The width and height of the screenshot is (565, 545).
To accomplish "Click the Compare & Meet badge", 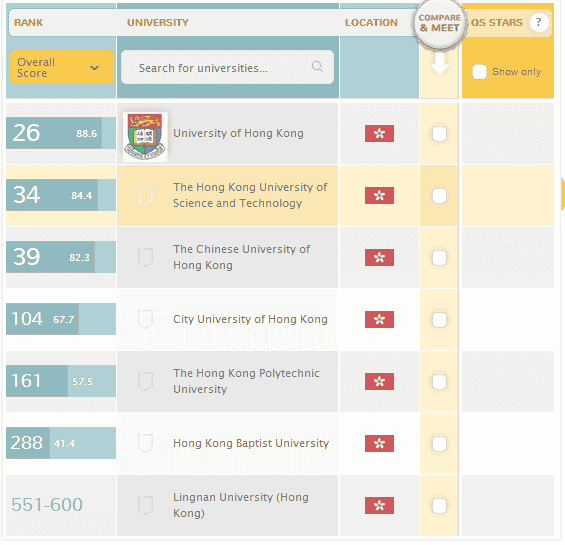I will (x=439, y=23).
